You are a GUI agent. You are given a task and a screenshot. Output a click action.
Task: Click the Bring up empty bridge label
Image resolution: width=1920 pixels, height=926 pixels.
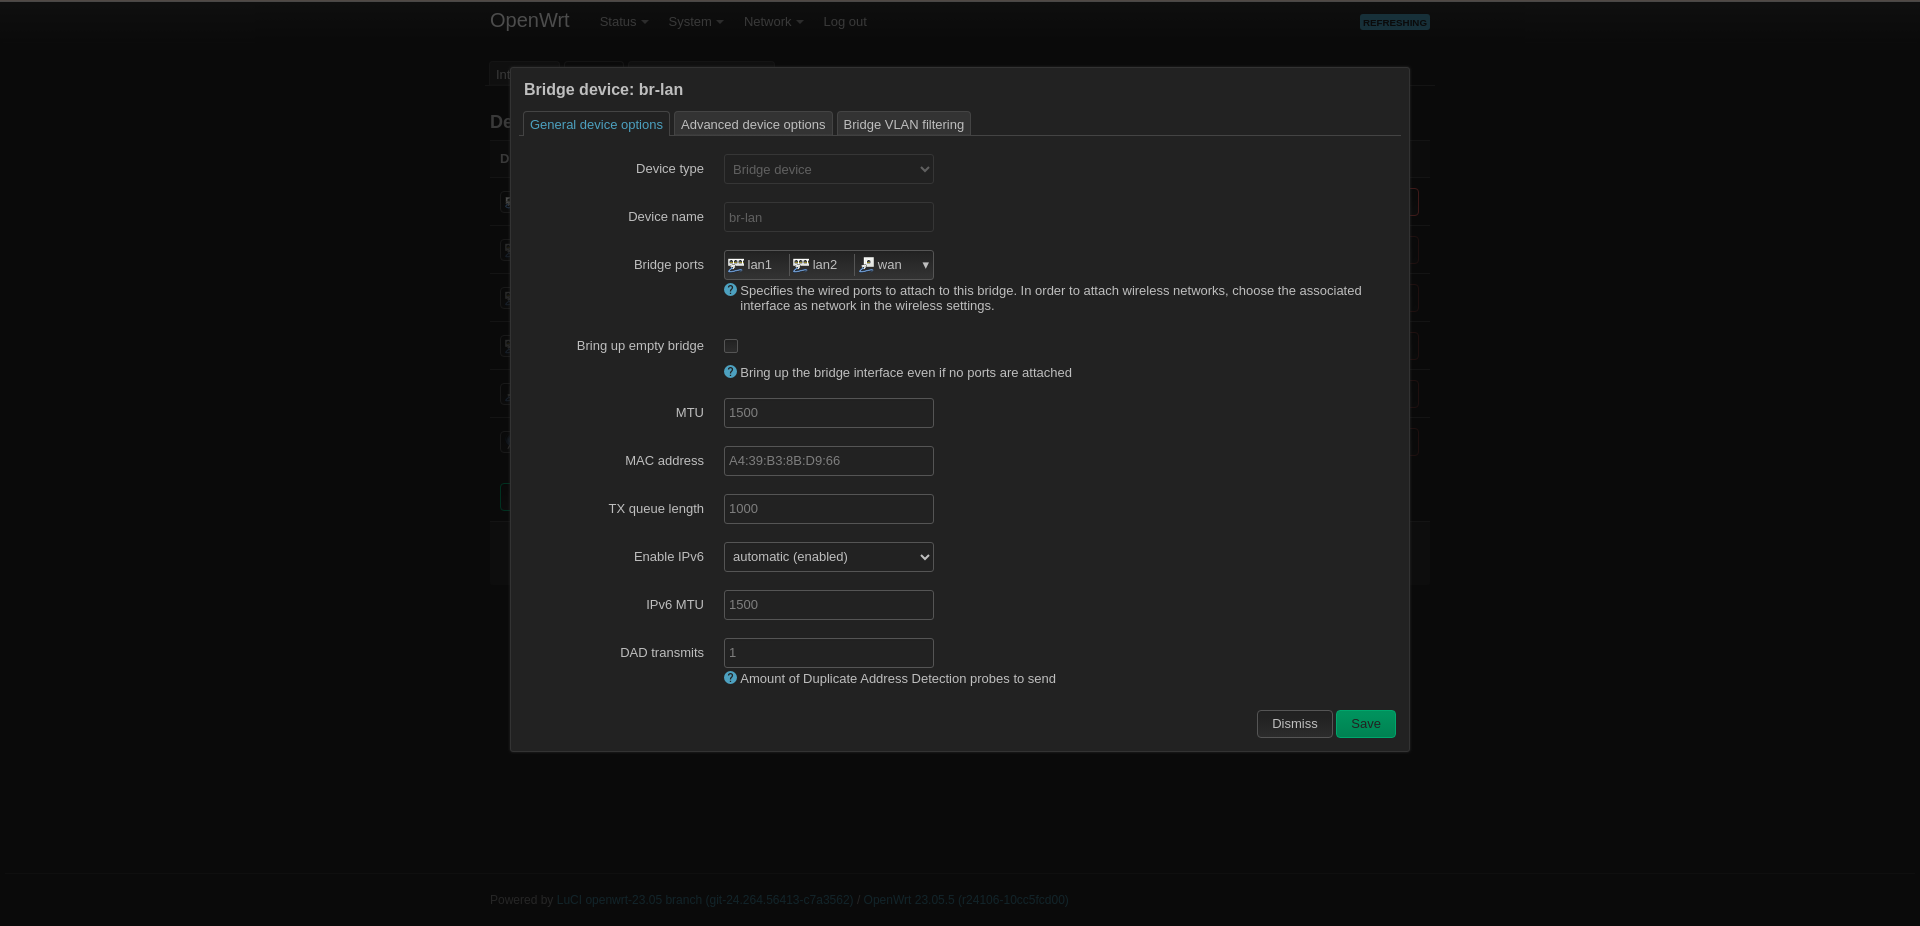(x=640, y=346)
